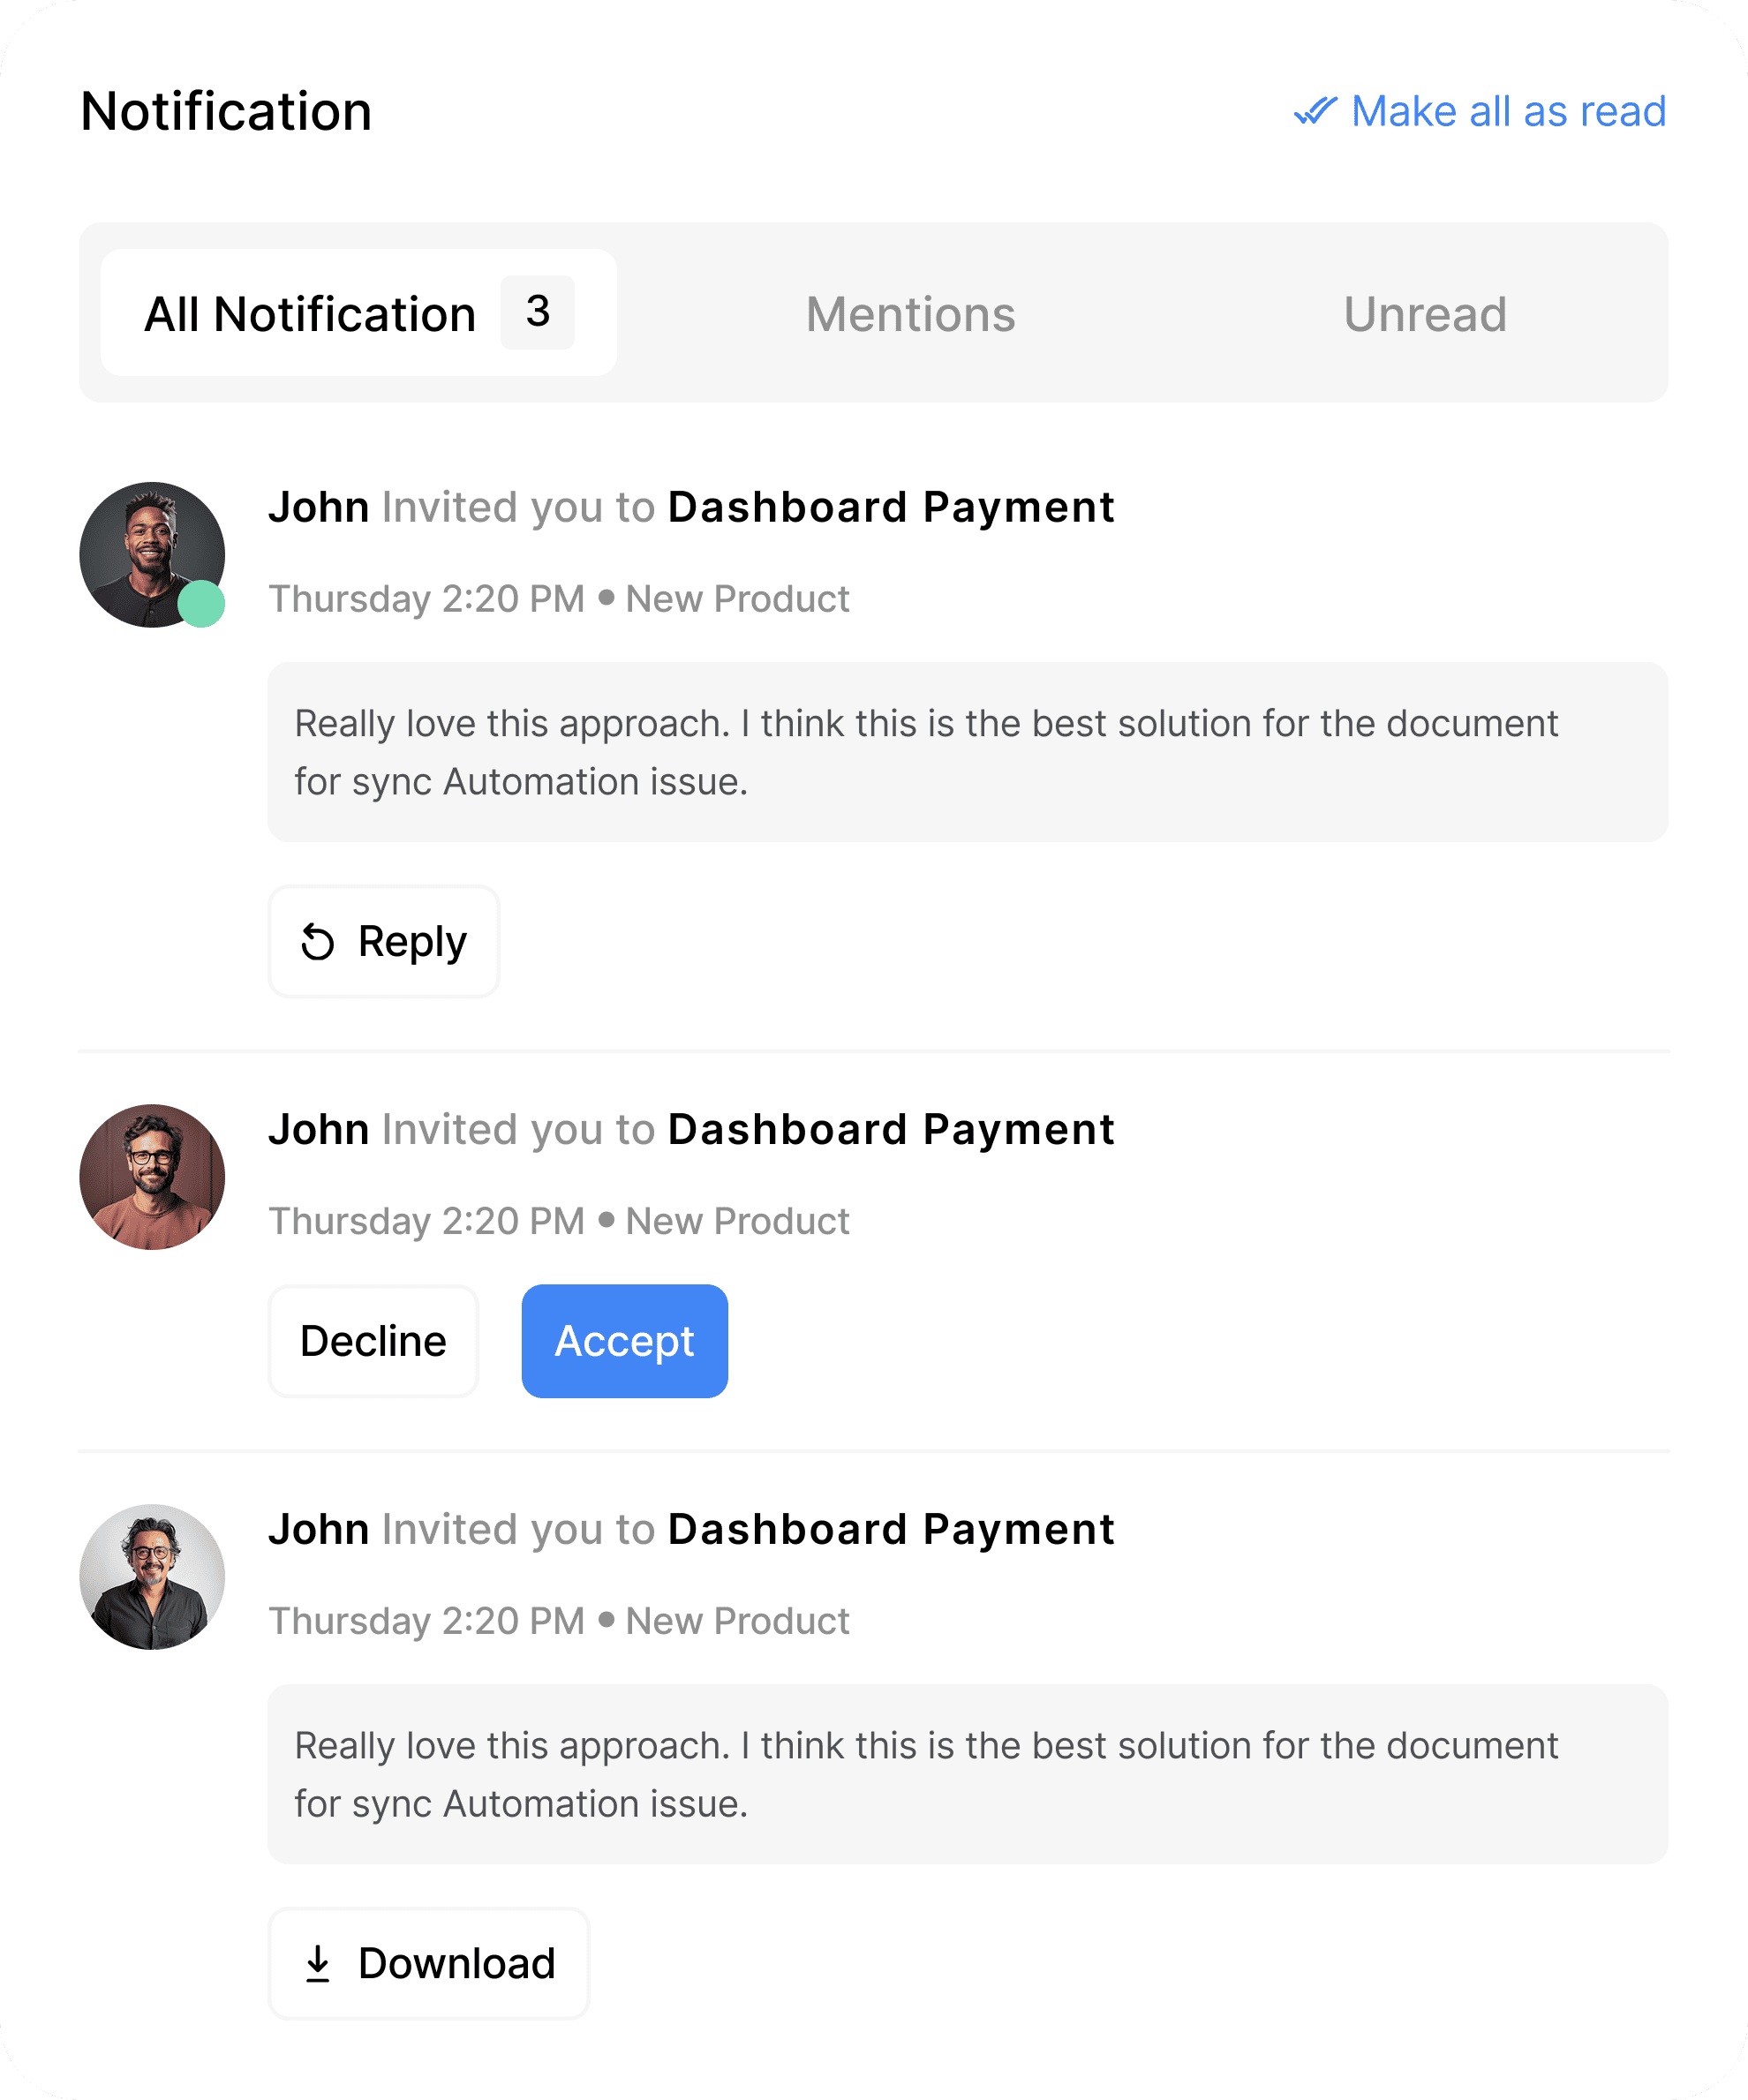Screen dimensions: 1748x2100
Task: Decline the Dashboard Payment invitation
Action: click(373, 1341)
